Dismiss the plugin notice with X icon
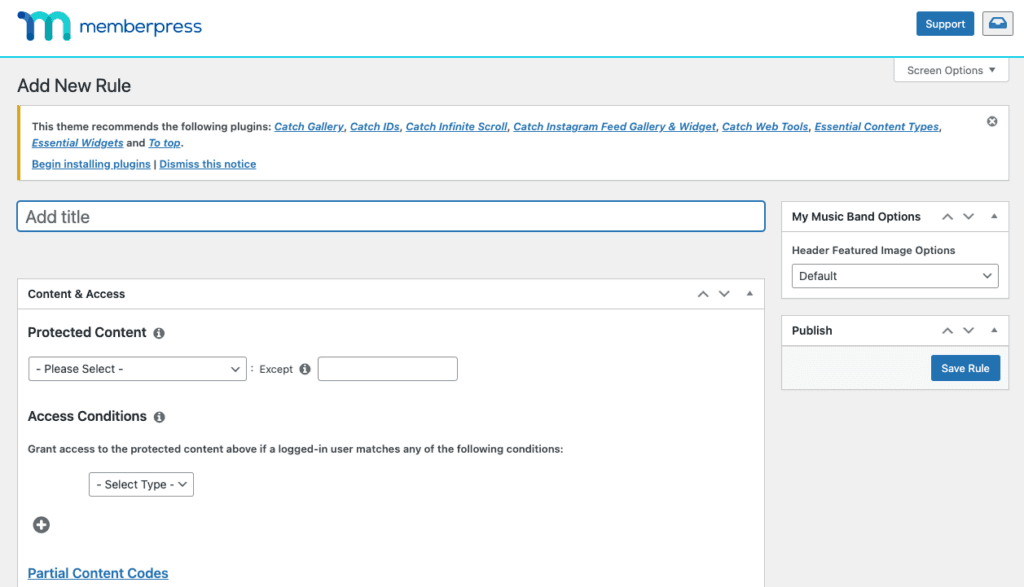Image resolution: width=1024 pixels, height=587 pixels. point(992,121)
